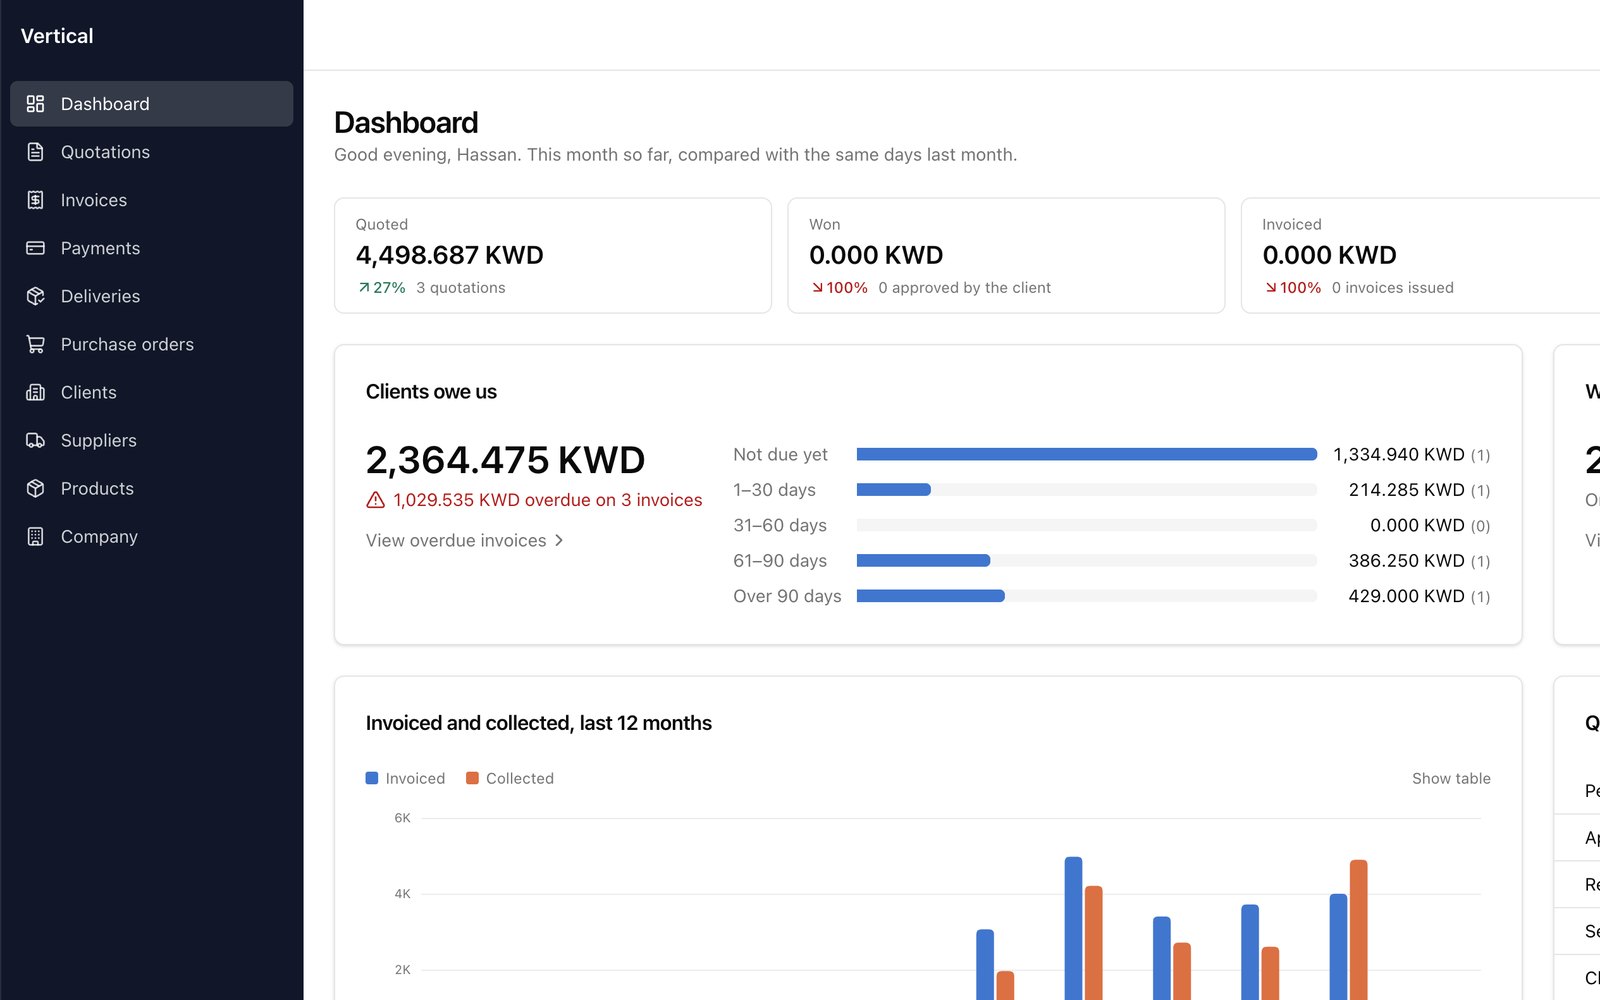Click the 2,364.475 KWD total owed
The height and width of the screenshot is (1000, 1600).
click(x=505, y=460)
